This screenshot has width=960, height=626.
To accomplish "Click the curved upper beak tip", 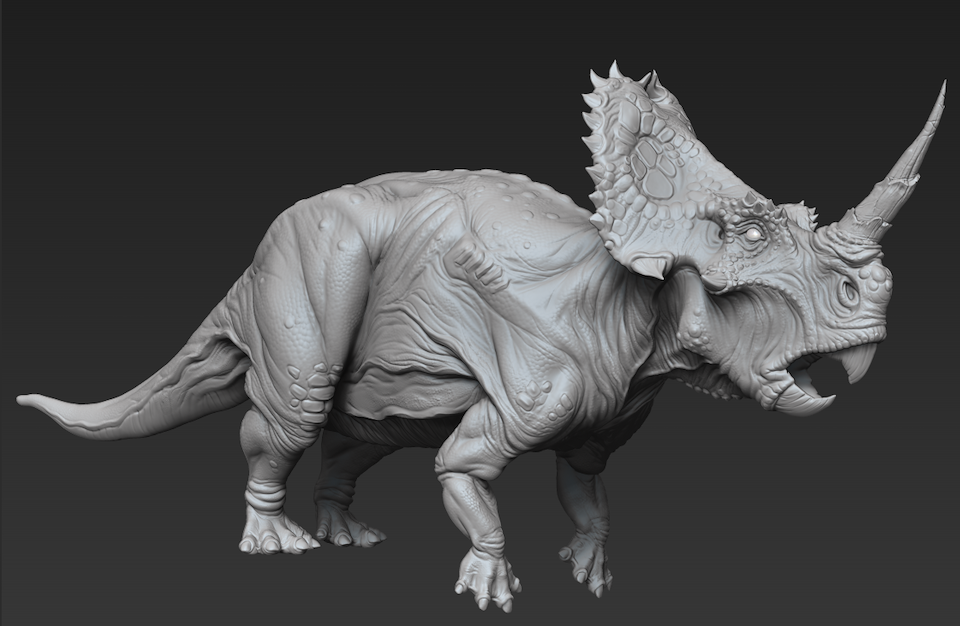I will pyautogui.click(x=859, y=367).
